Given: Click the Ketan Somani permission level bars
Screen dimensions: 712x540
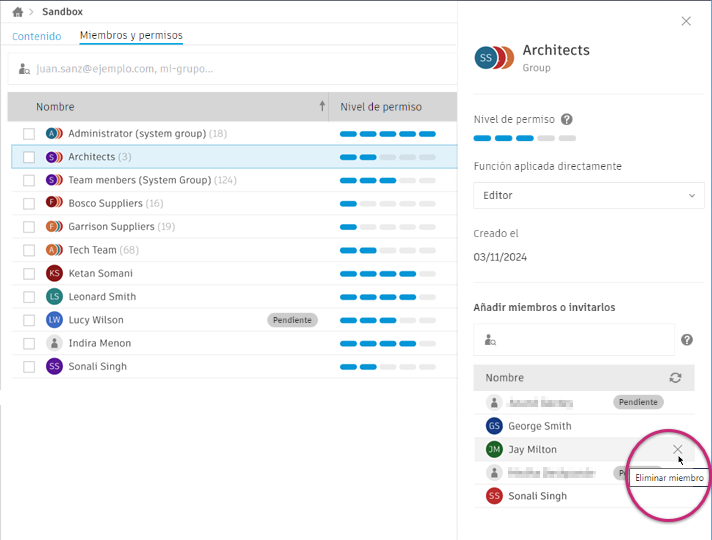Looking at the screenshot, I should (x=388, y=274).
